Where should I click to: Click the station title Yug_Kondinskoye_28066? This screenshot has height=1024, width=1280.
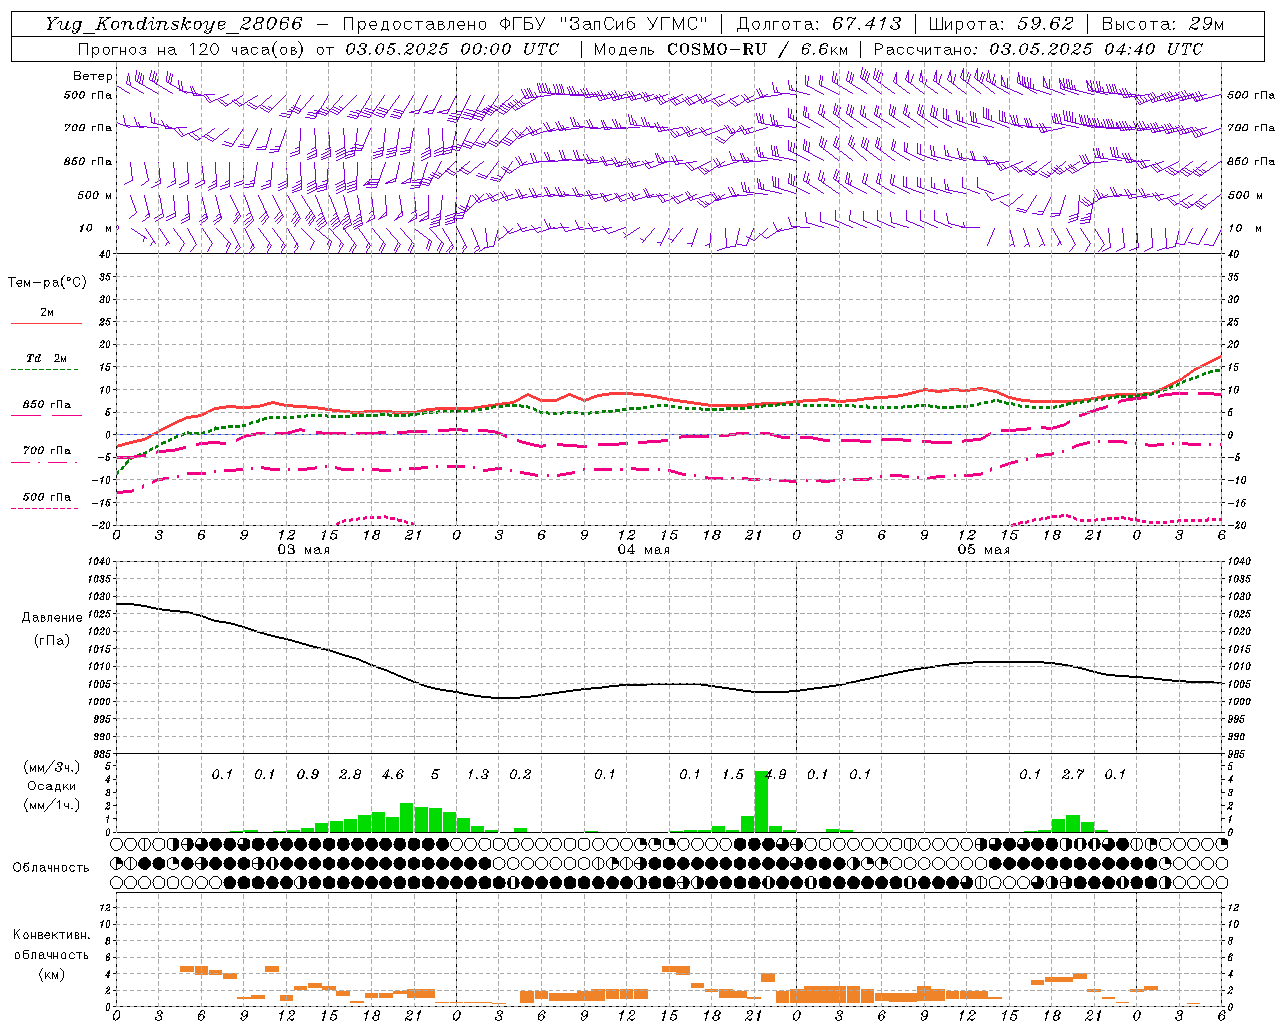pyautogui.click(x=174, y=24)
